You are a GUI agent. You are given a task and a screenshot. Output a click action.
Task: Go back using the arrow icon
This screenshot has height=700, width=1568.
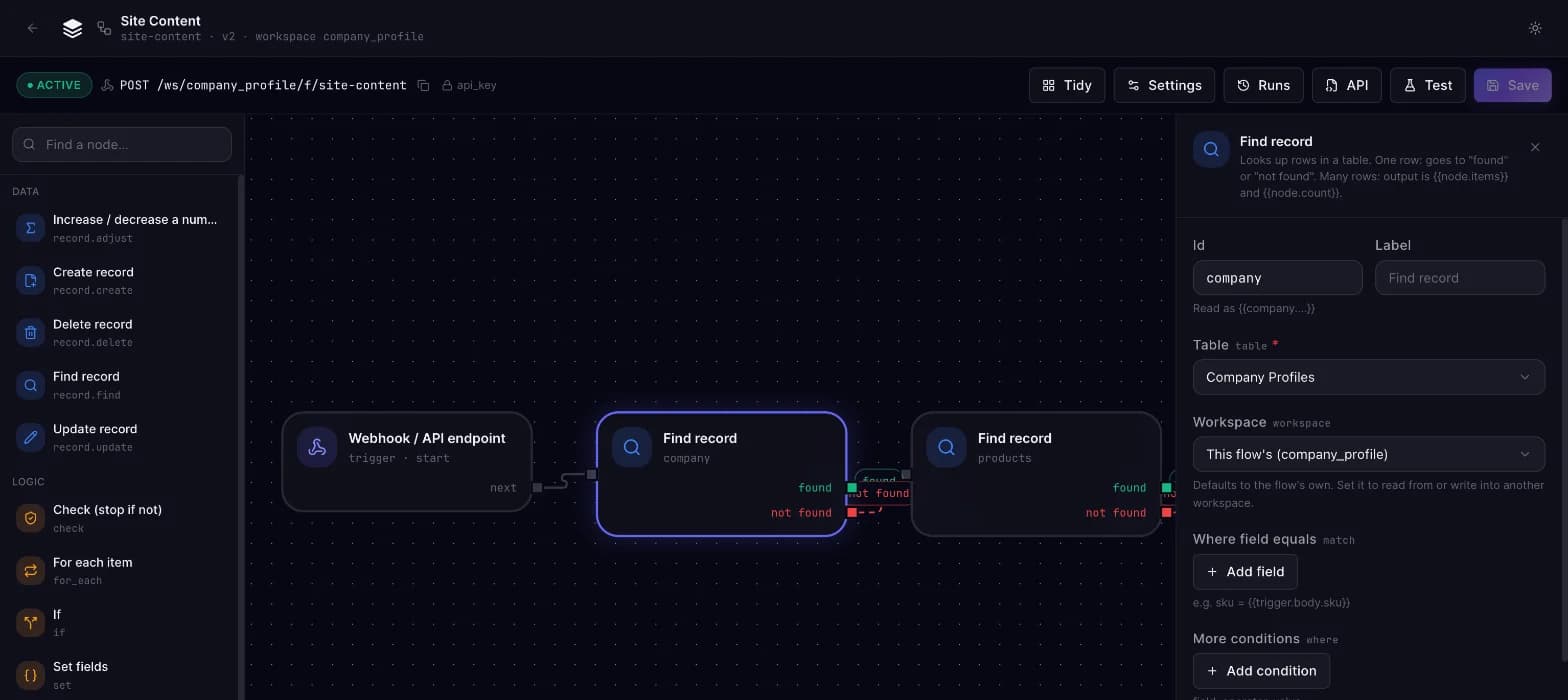[x=33, y=28]
